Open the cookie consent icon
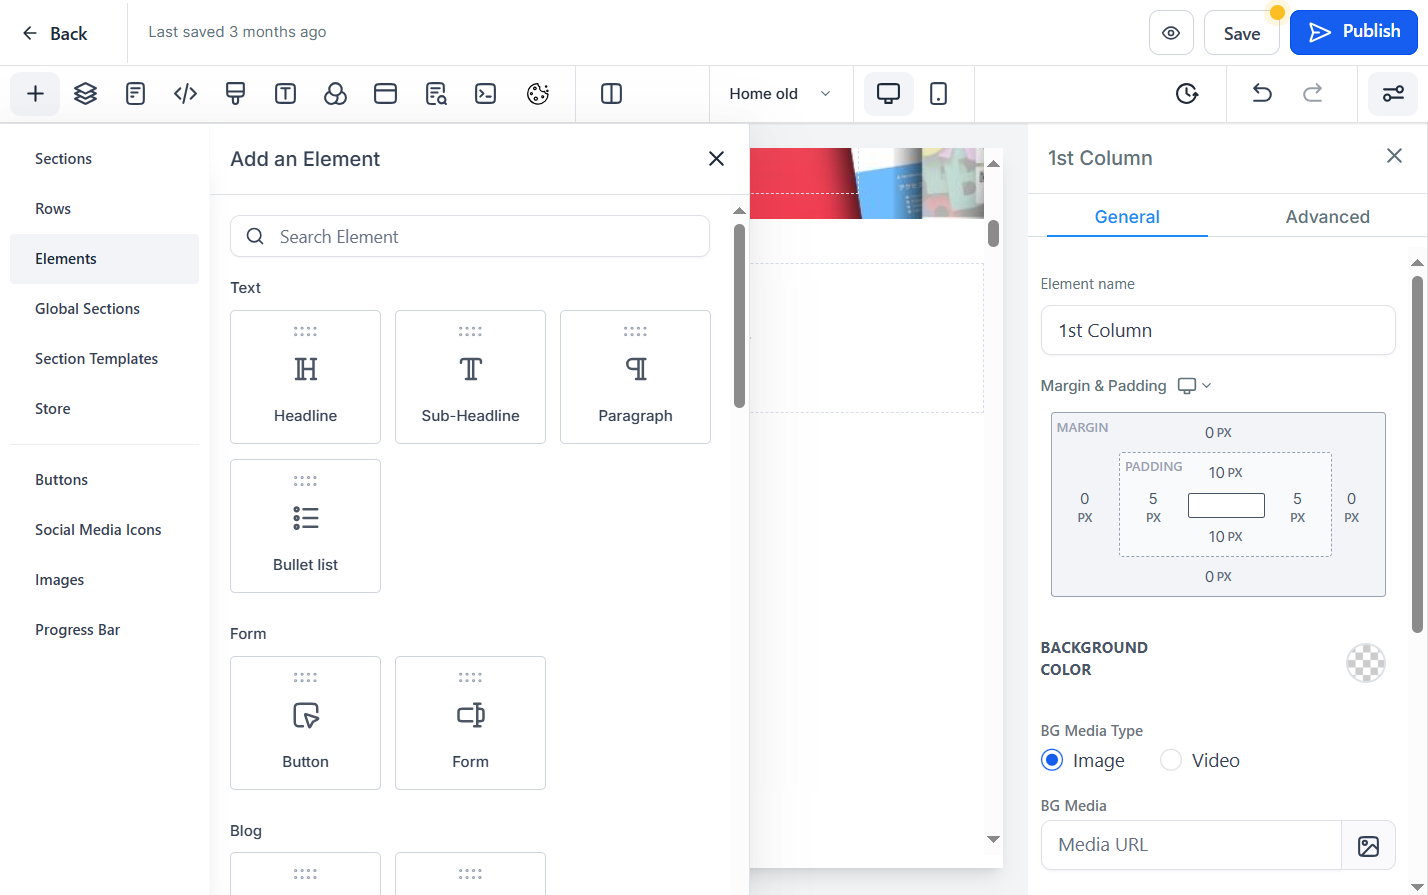 tap(538, 94)
